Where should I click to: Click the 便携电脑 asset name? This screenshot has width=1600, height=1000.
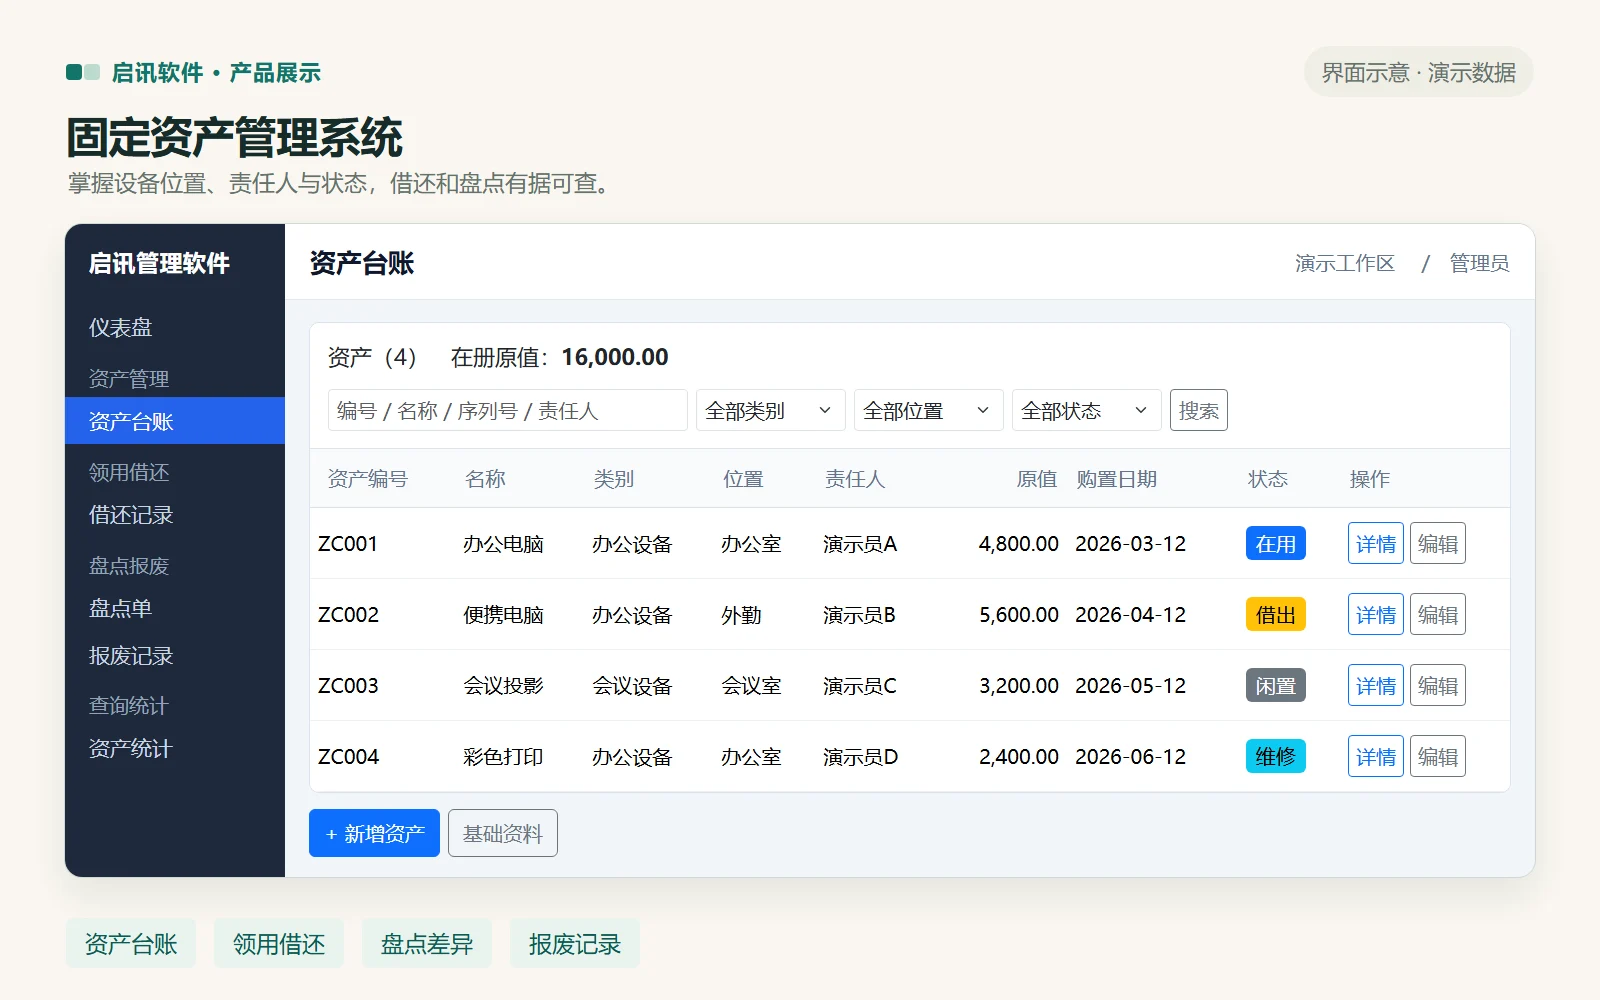[503, 615]
